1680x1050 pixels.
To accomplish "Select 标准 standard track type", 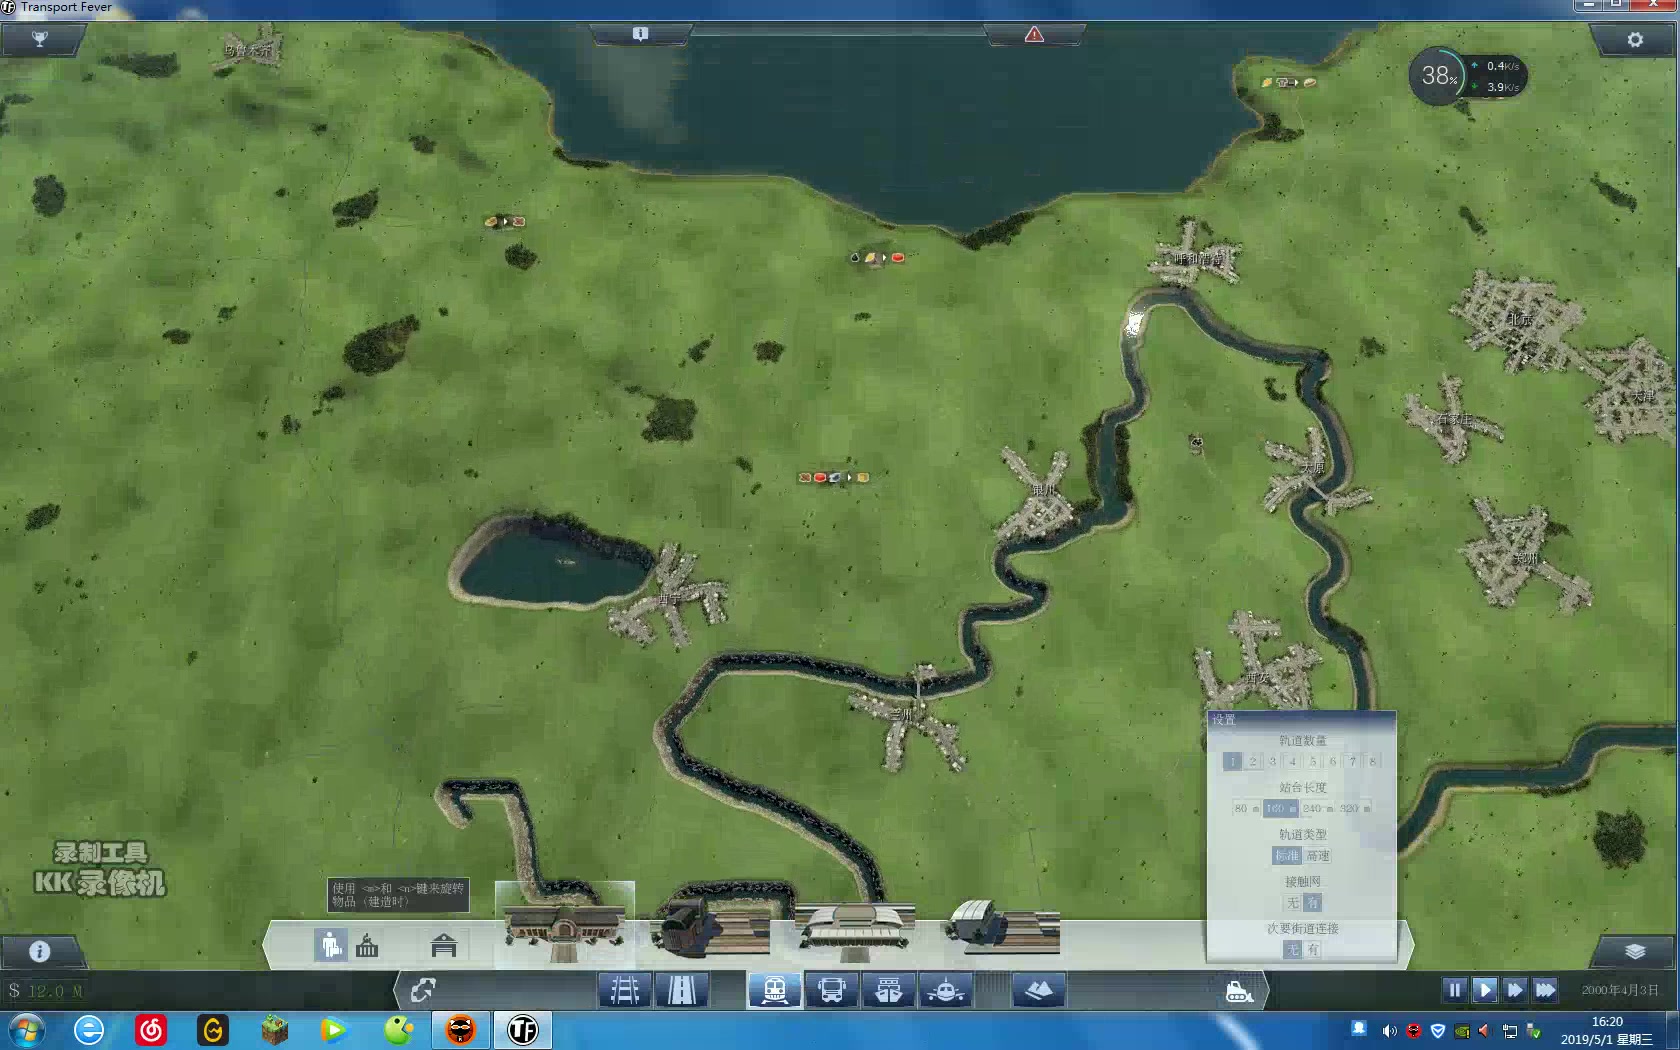I will coord(1287,855).
